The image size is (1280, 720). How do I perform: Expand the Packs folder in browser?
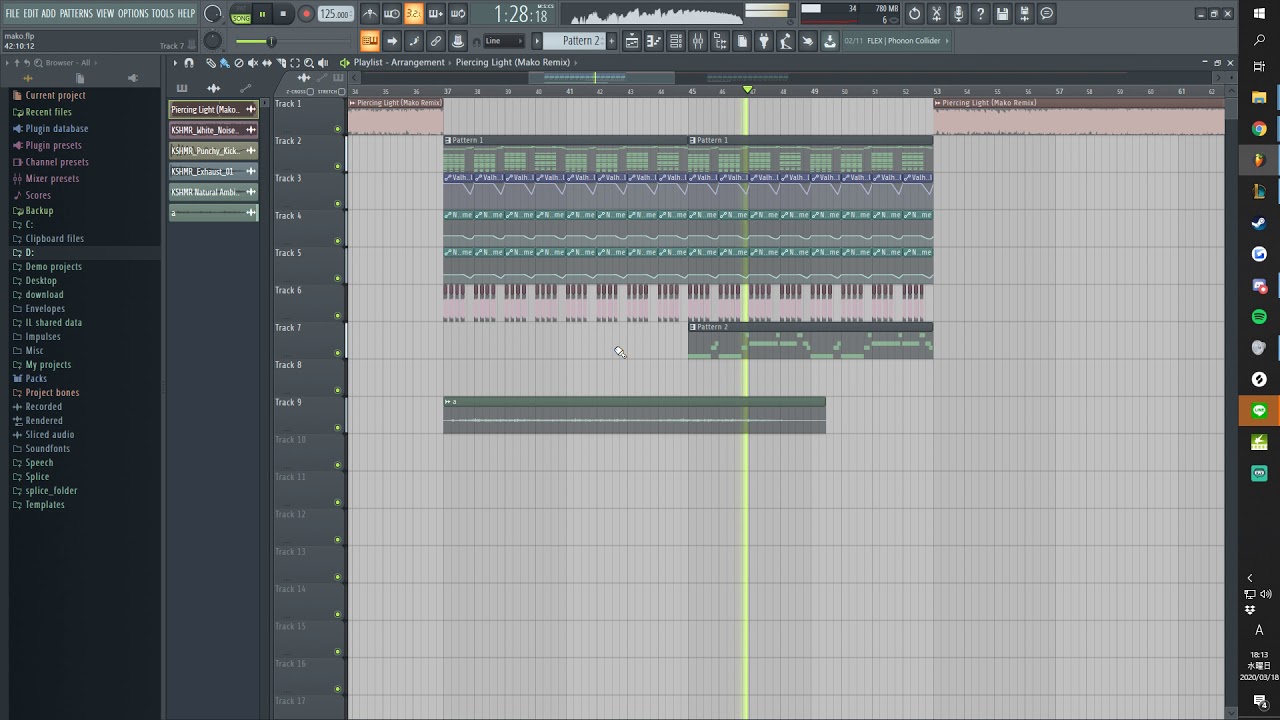(36, 379)
